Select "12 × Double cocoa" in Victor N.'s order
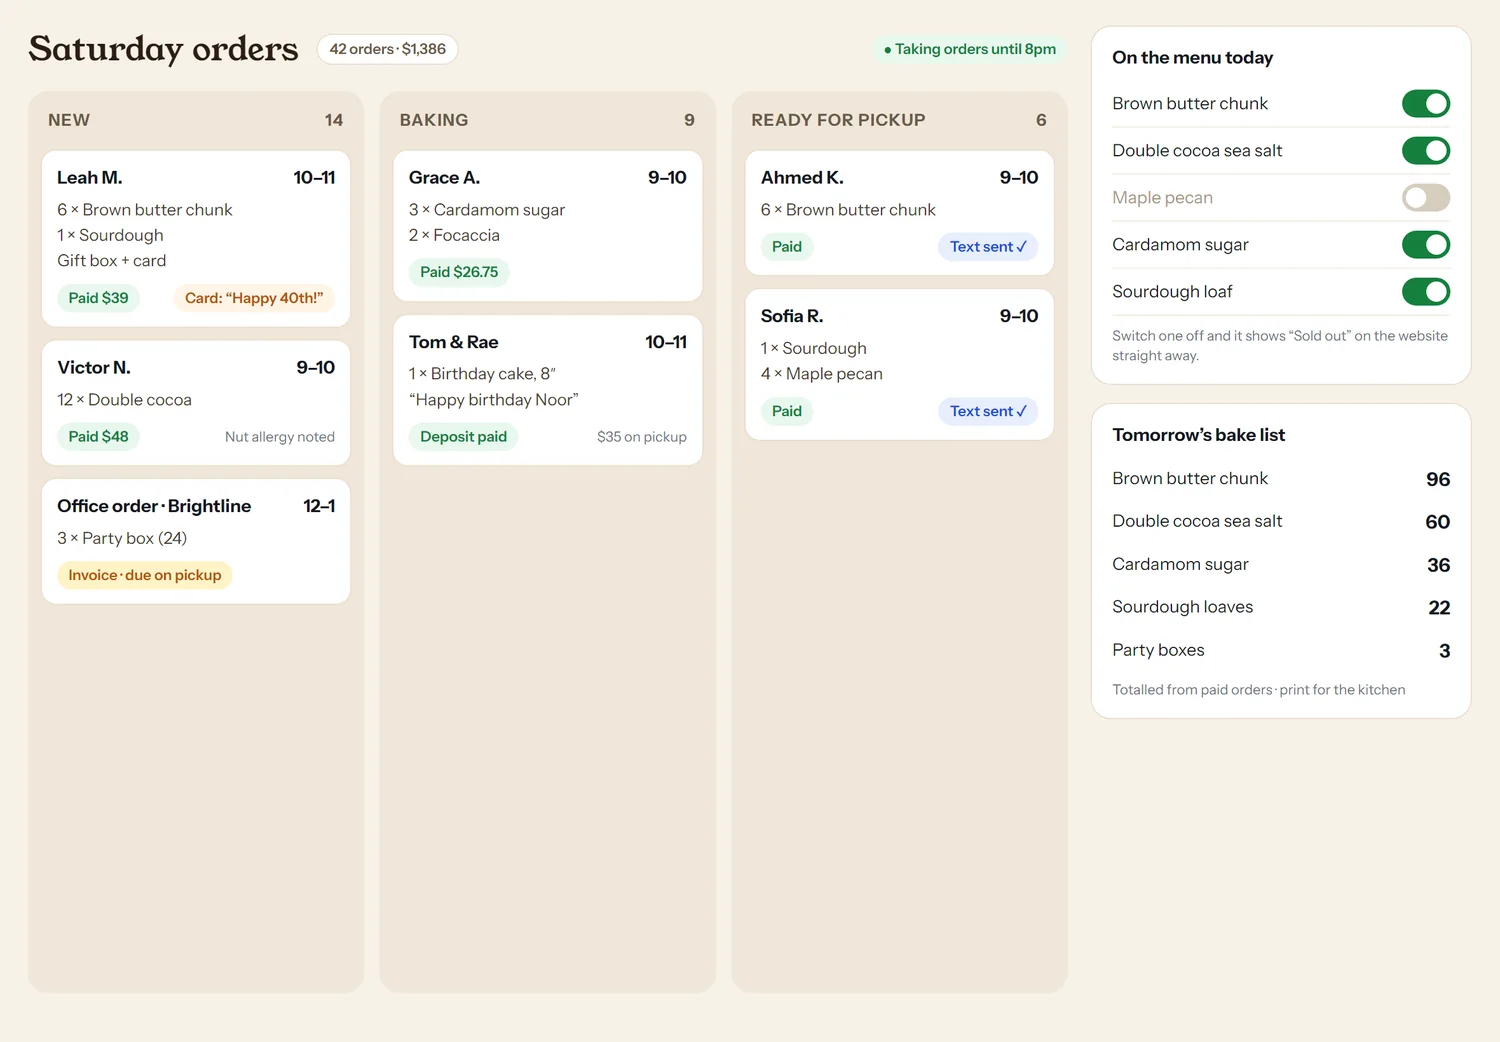The image size is (1500, 1042). pos(124,400)
